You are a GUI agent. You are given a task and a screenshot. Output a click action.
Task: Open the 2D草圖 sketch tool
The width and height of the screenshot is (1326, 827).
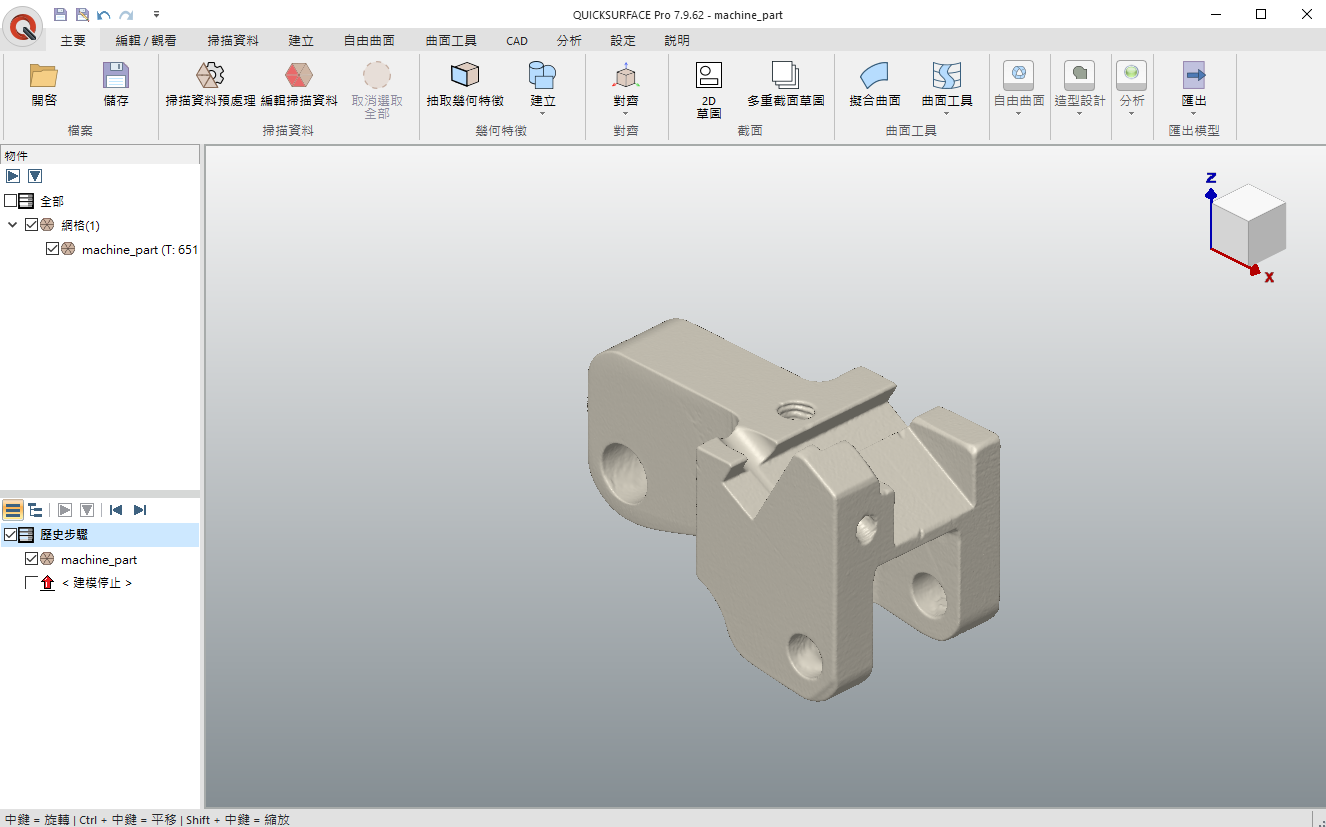(709, 76)
